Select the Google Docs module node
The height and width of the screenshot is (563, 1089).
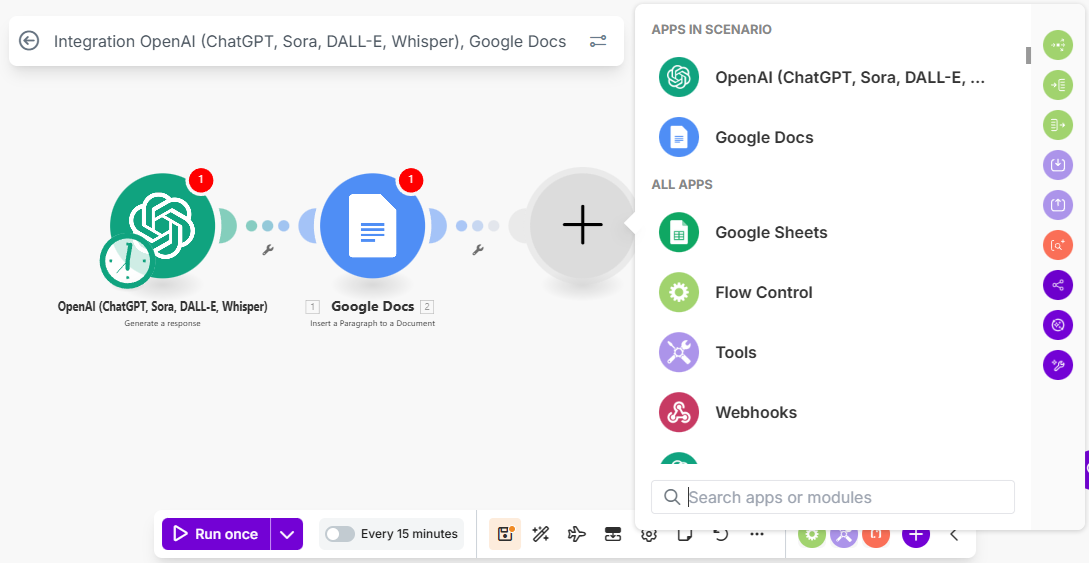pos(372,227)
